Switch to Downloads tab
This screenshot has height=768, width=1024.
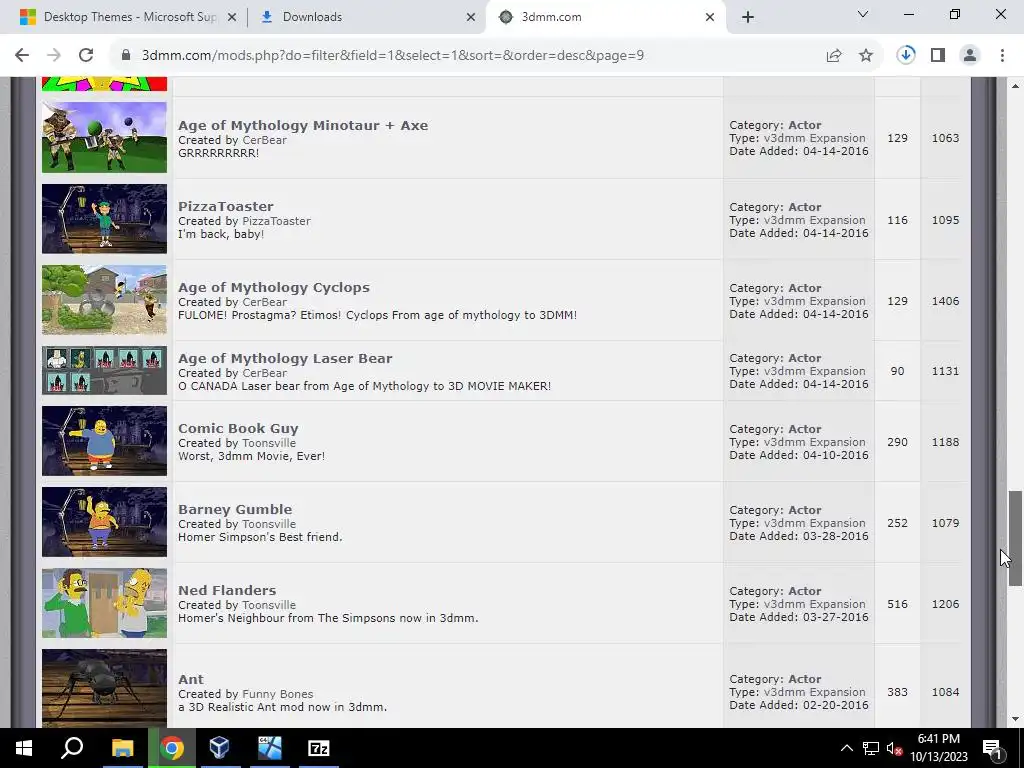point(366,17)
